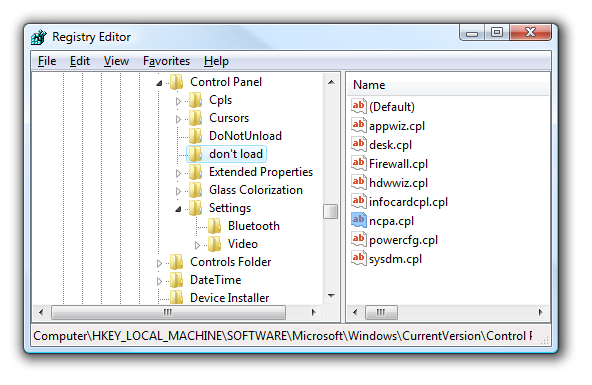592x385 pixels.
Task: Click the tree pane horizontal scrollbar thumb
Action: click(x=168, y=313)
